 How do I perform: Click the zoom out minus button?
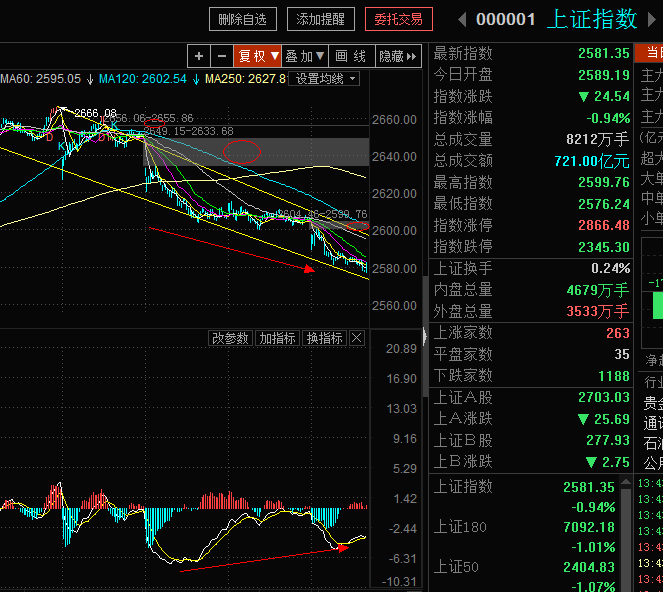[x=220, y=57]
